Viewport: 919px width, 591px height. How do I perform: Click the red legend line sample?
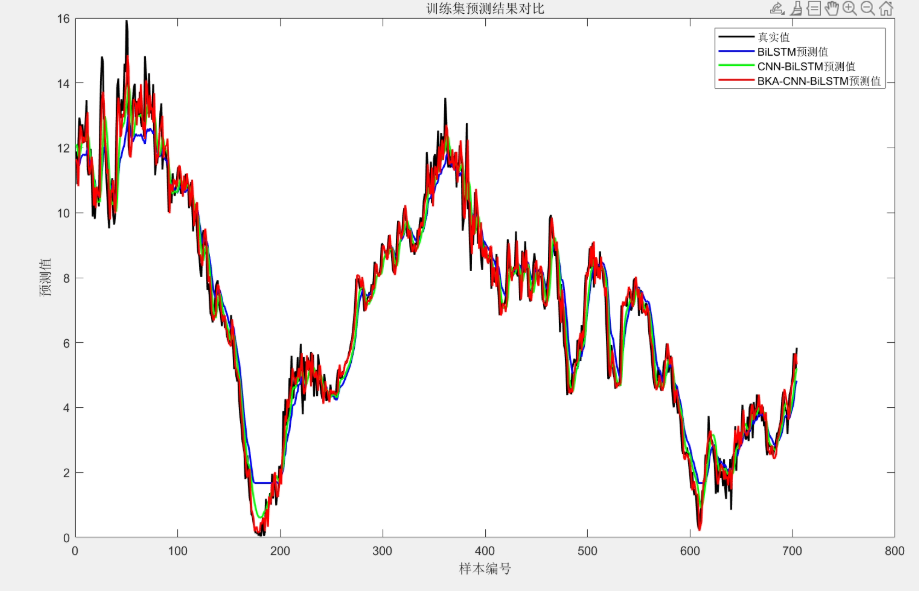736,81
